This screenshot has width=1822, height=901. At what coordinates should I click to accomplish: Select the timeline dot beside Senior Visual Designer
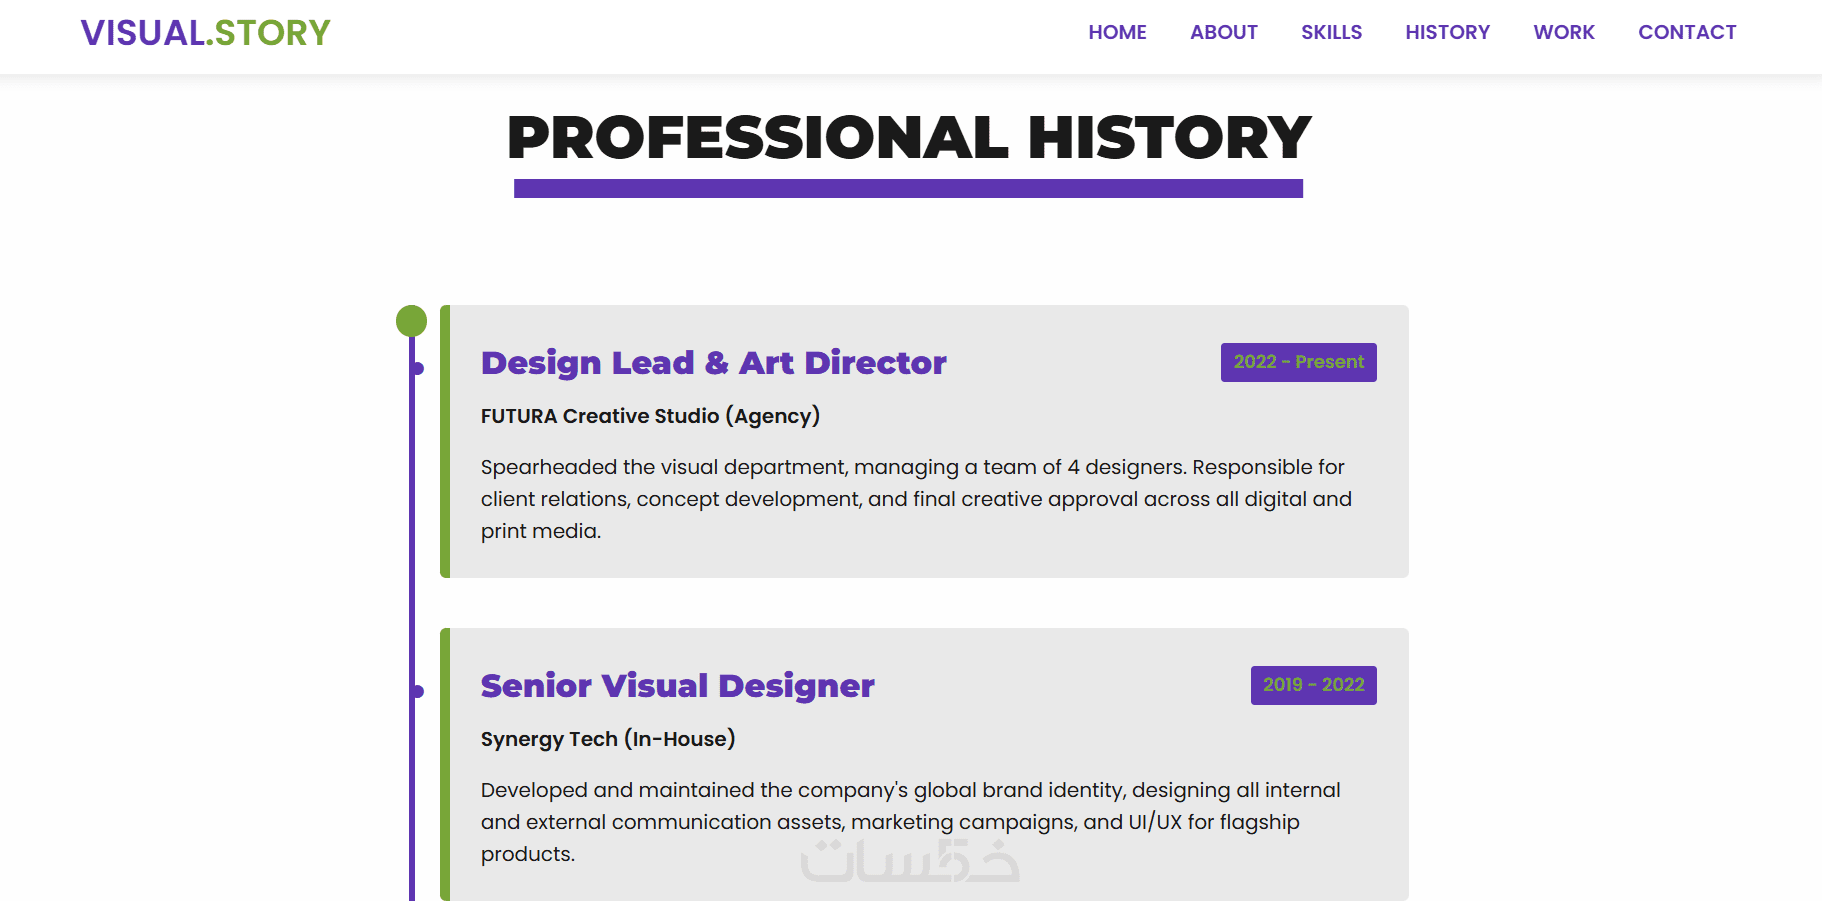418,691
